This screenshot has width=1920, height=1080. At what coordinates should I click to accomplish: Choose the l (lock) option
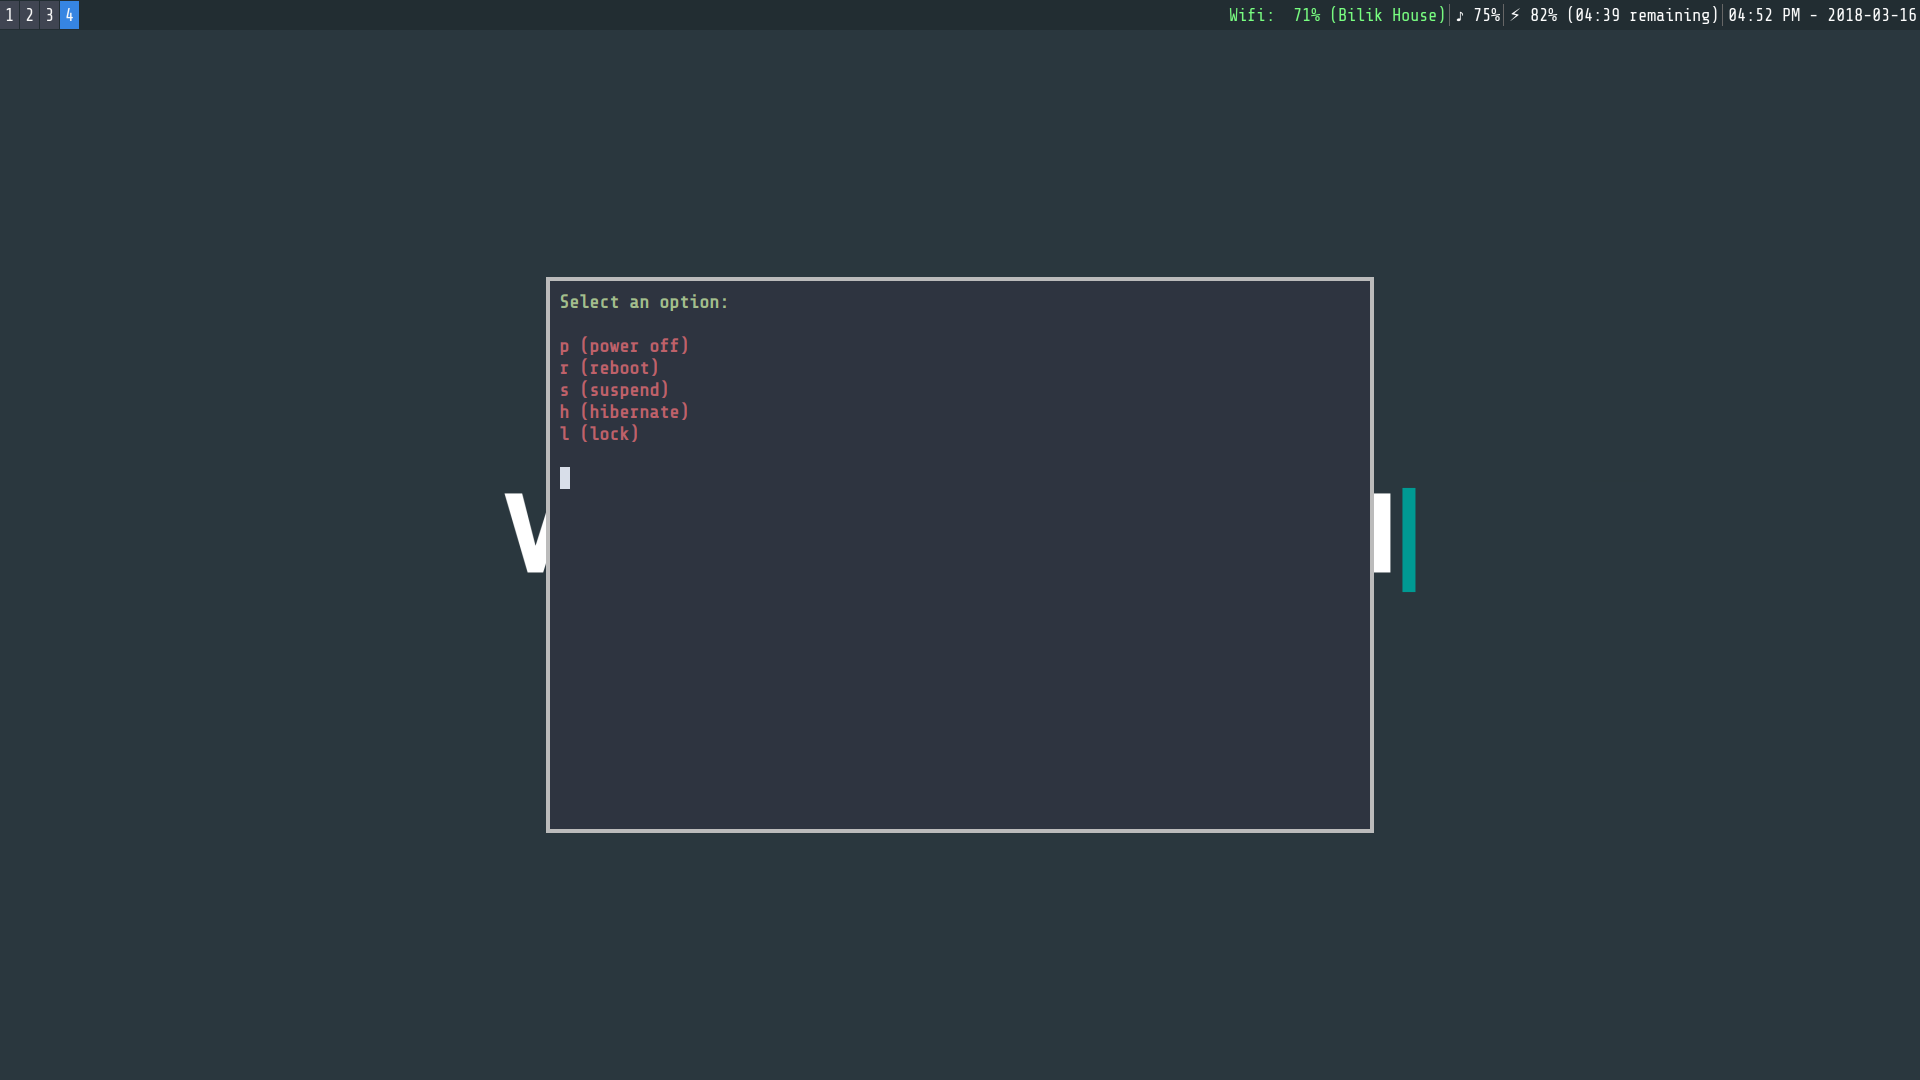coord(599,434)
